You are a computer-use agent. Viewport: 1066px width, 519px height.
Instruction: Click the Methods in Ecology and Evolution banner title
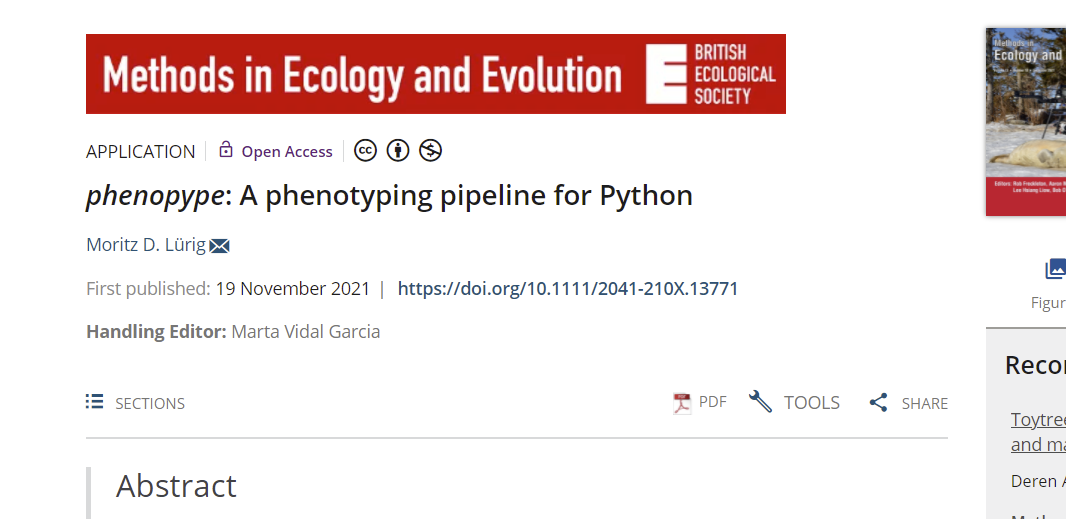(362, 75)
